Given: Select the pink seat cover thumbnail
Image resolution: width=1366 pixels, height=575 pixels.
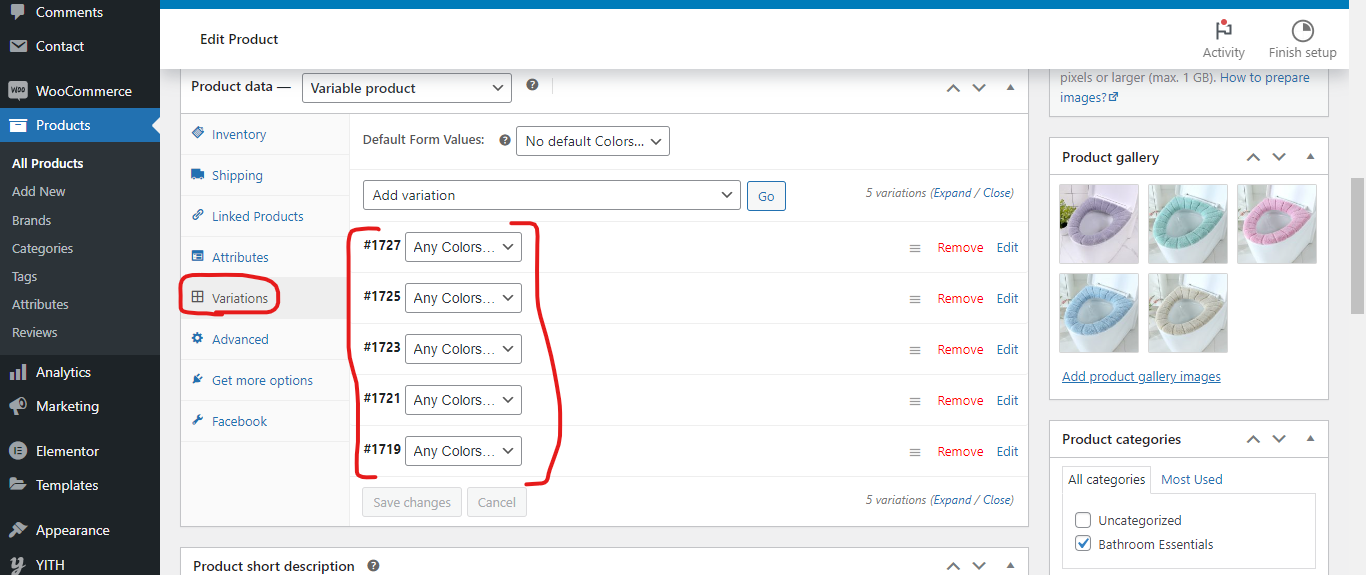Looking at the screenshot, I should click(1277, 224).
